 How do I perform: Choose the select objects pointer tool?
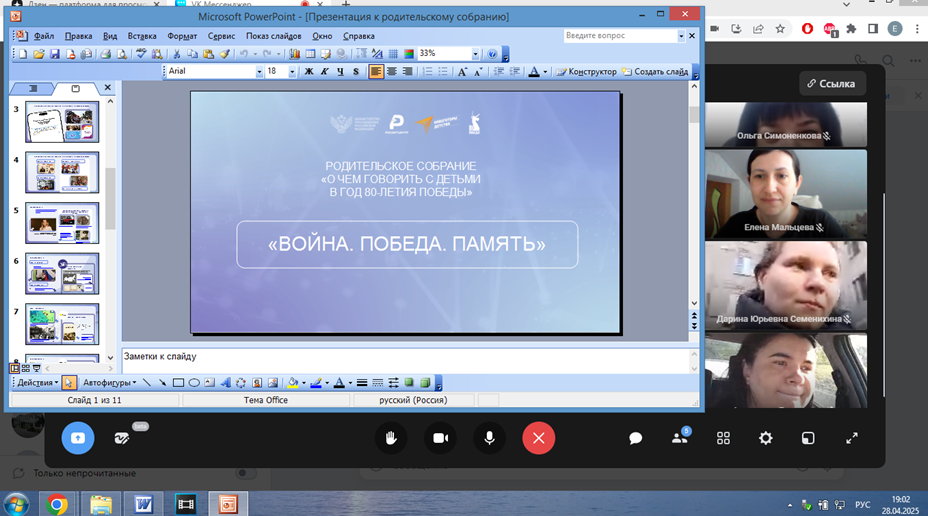69,383
